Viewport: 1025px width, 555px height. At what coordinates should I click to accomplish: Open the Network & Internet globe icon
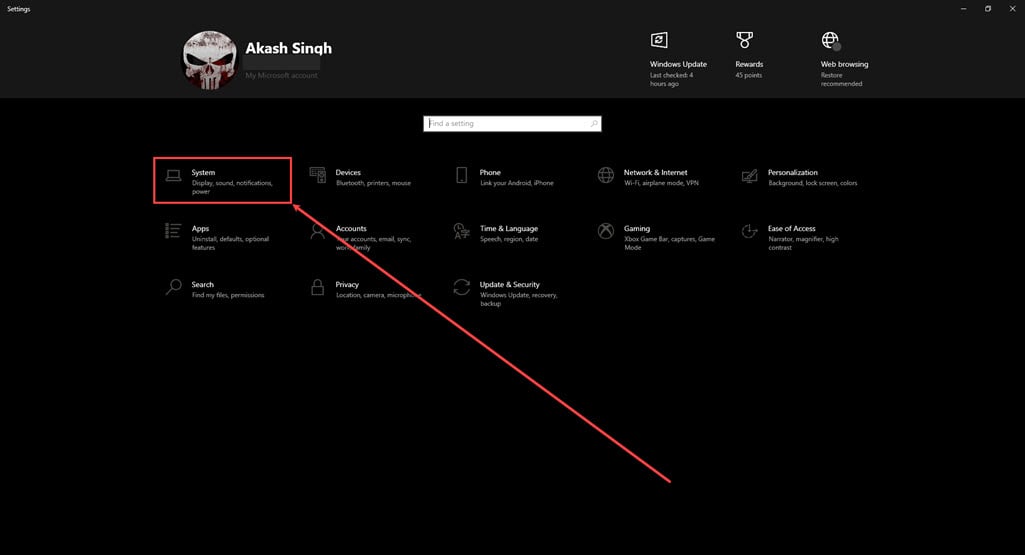(x=606, y=175)
